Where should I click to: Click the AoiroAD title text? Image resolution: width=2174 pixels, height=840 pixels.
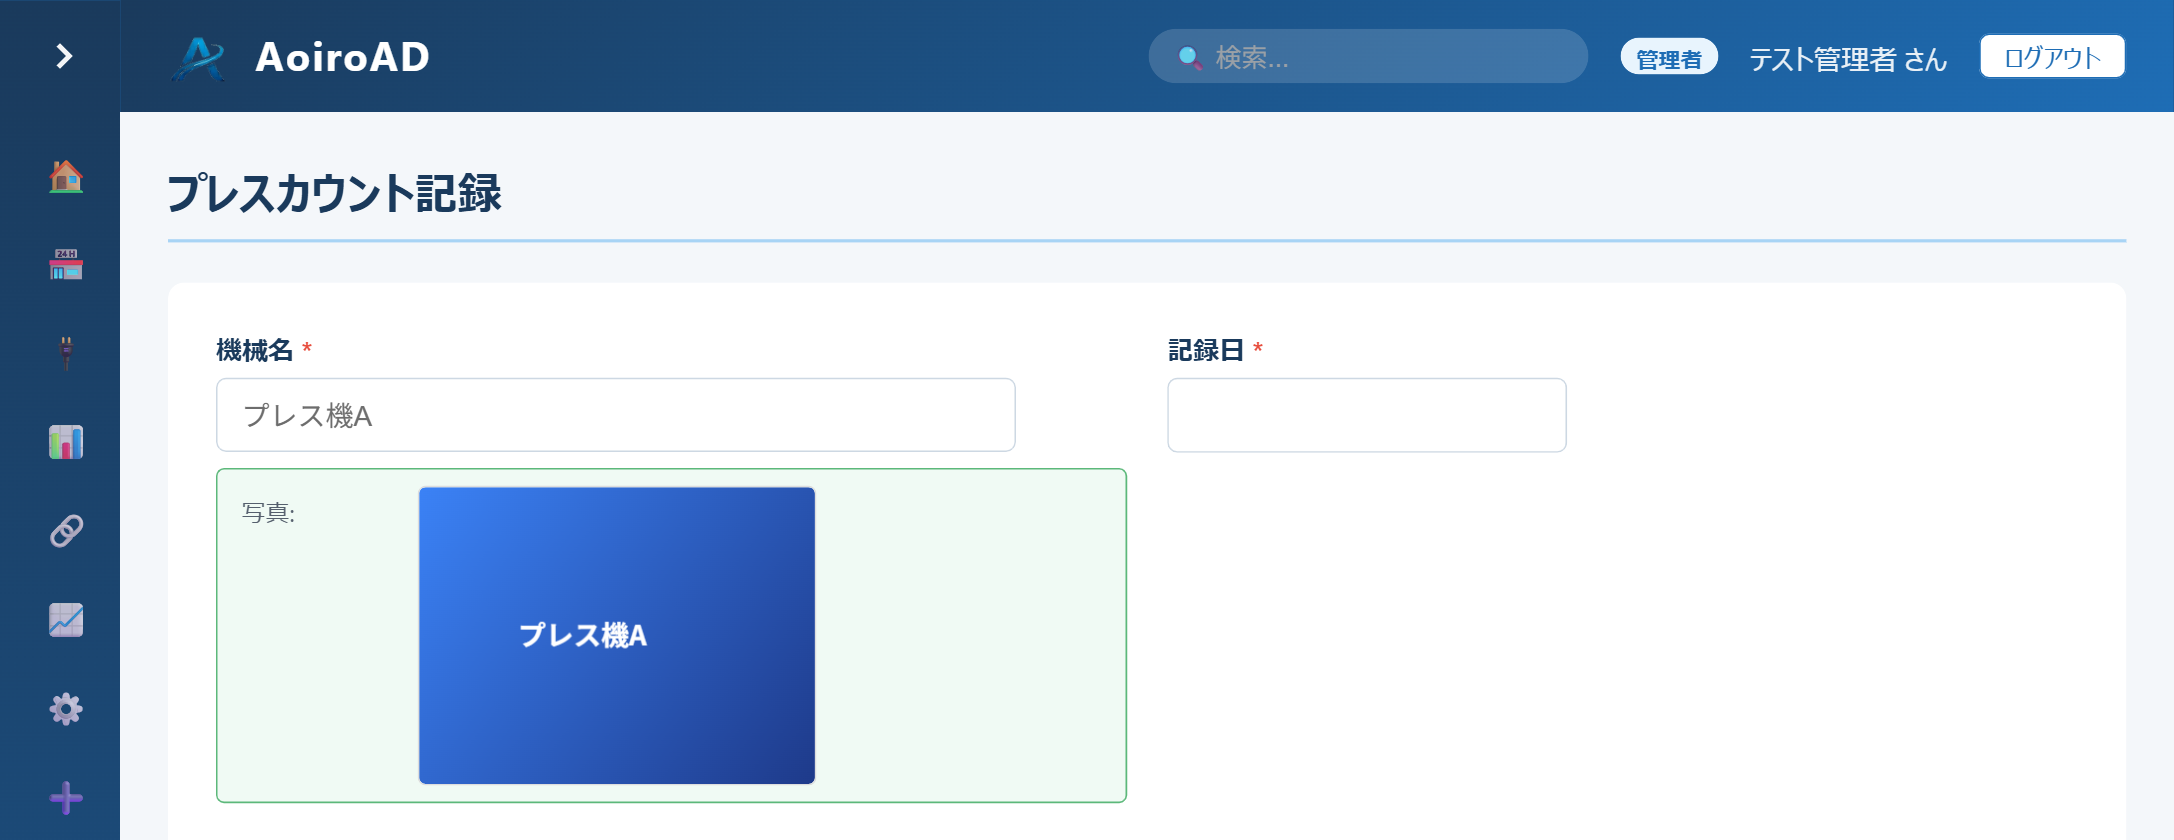343,57
